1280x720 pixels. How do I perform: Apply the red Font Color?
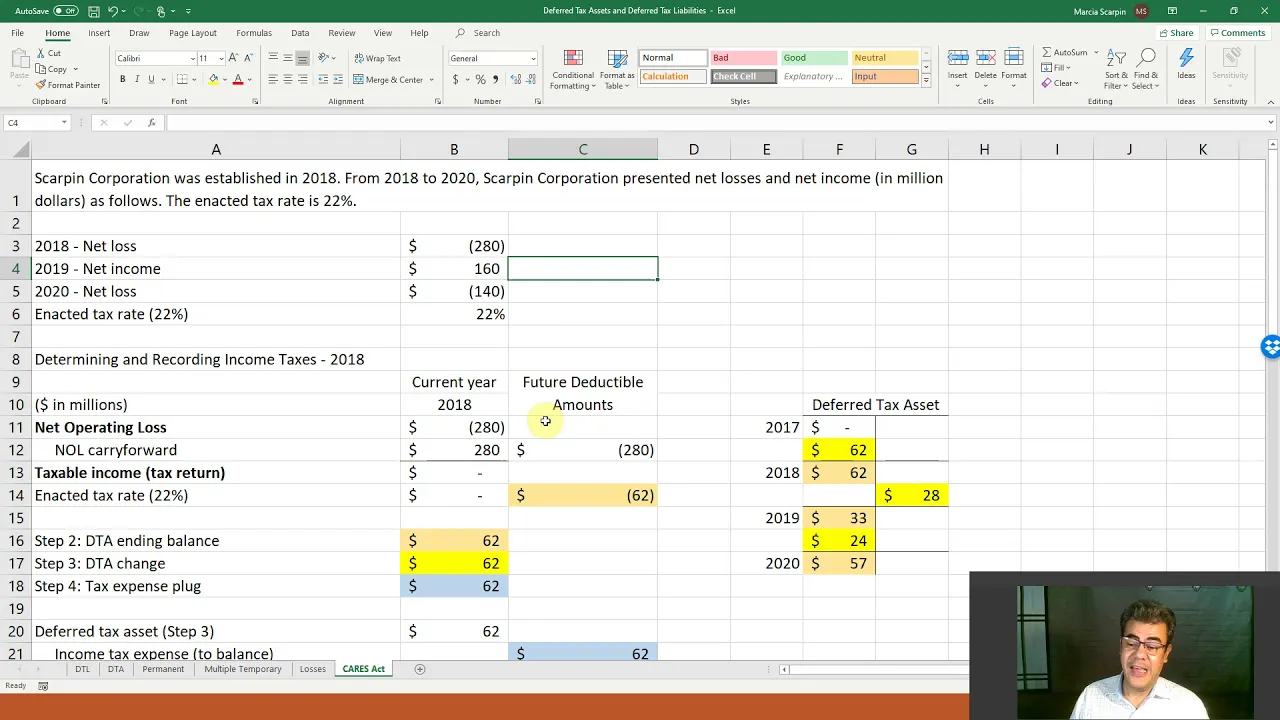238,79
